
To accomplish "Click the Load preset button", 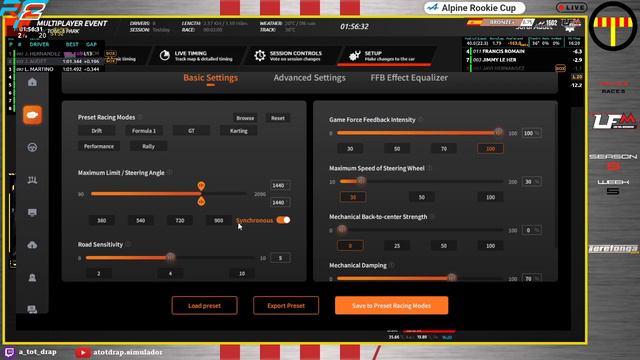I will point(204,305).
